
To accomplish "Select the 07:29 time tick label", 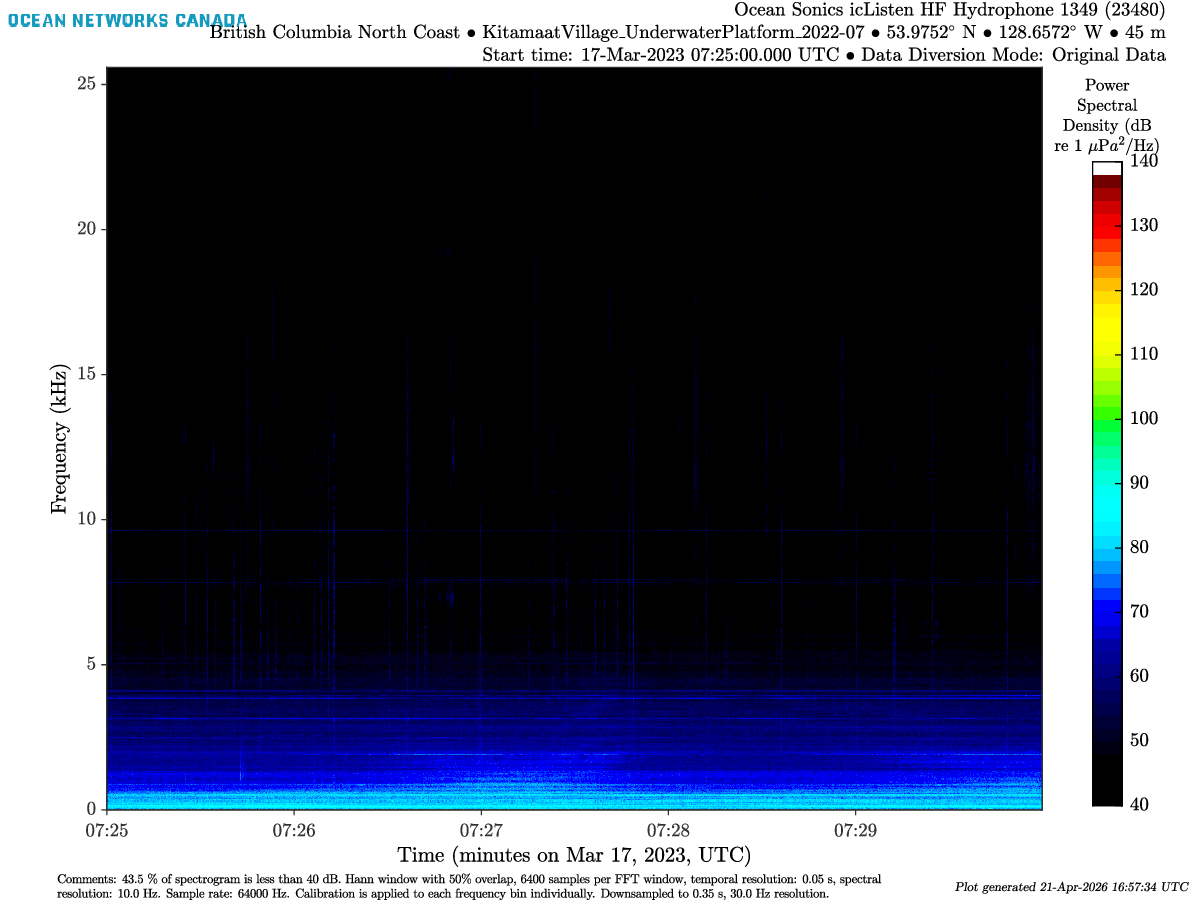I will click(x=855, y=830).
